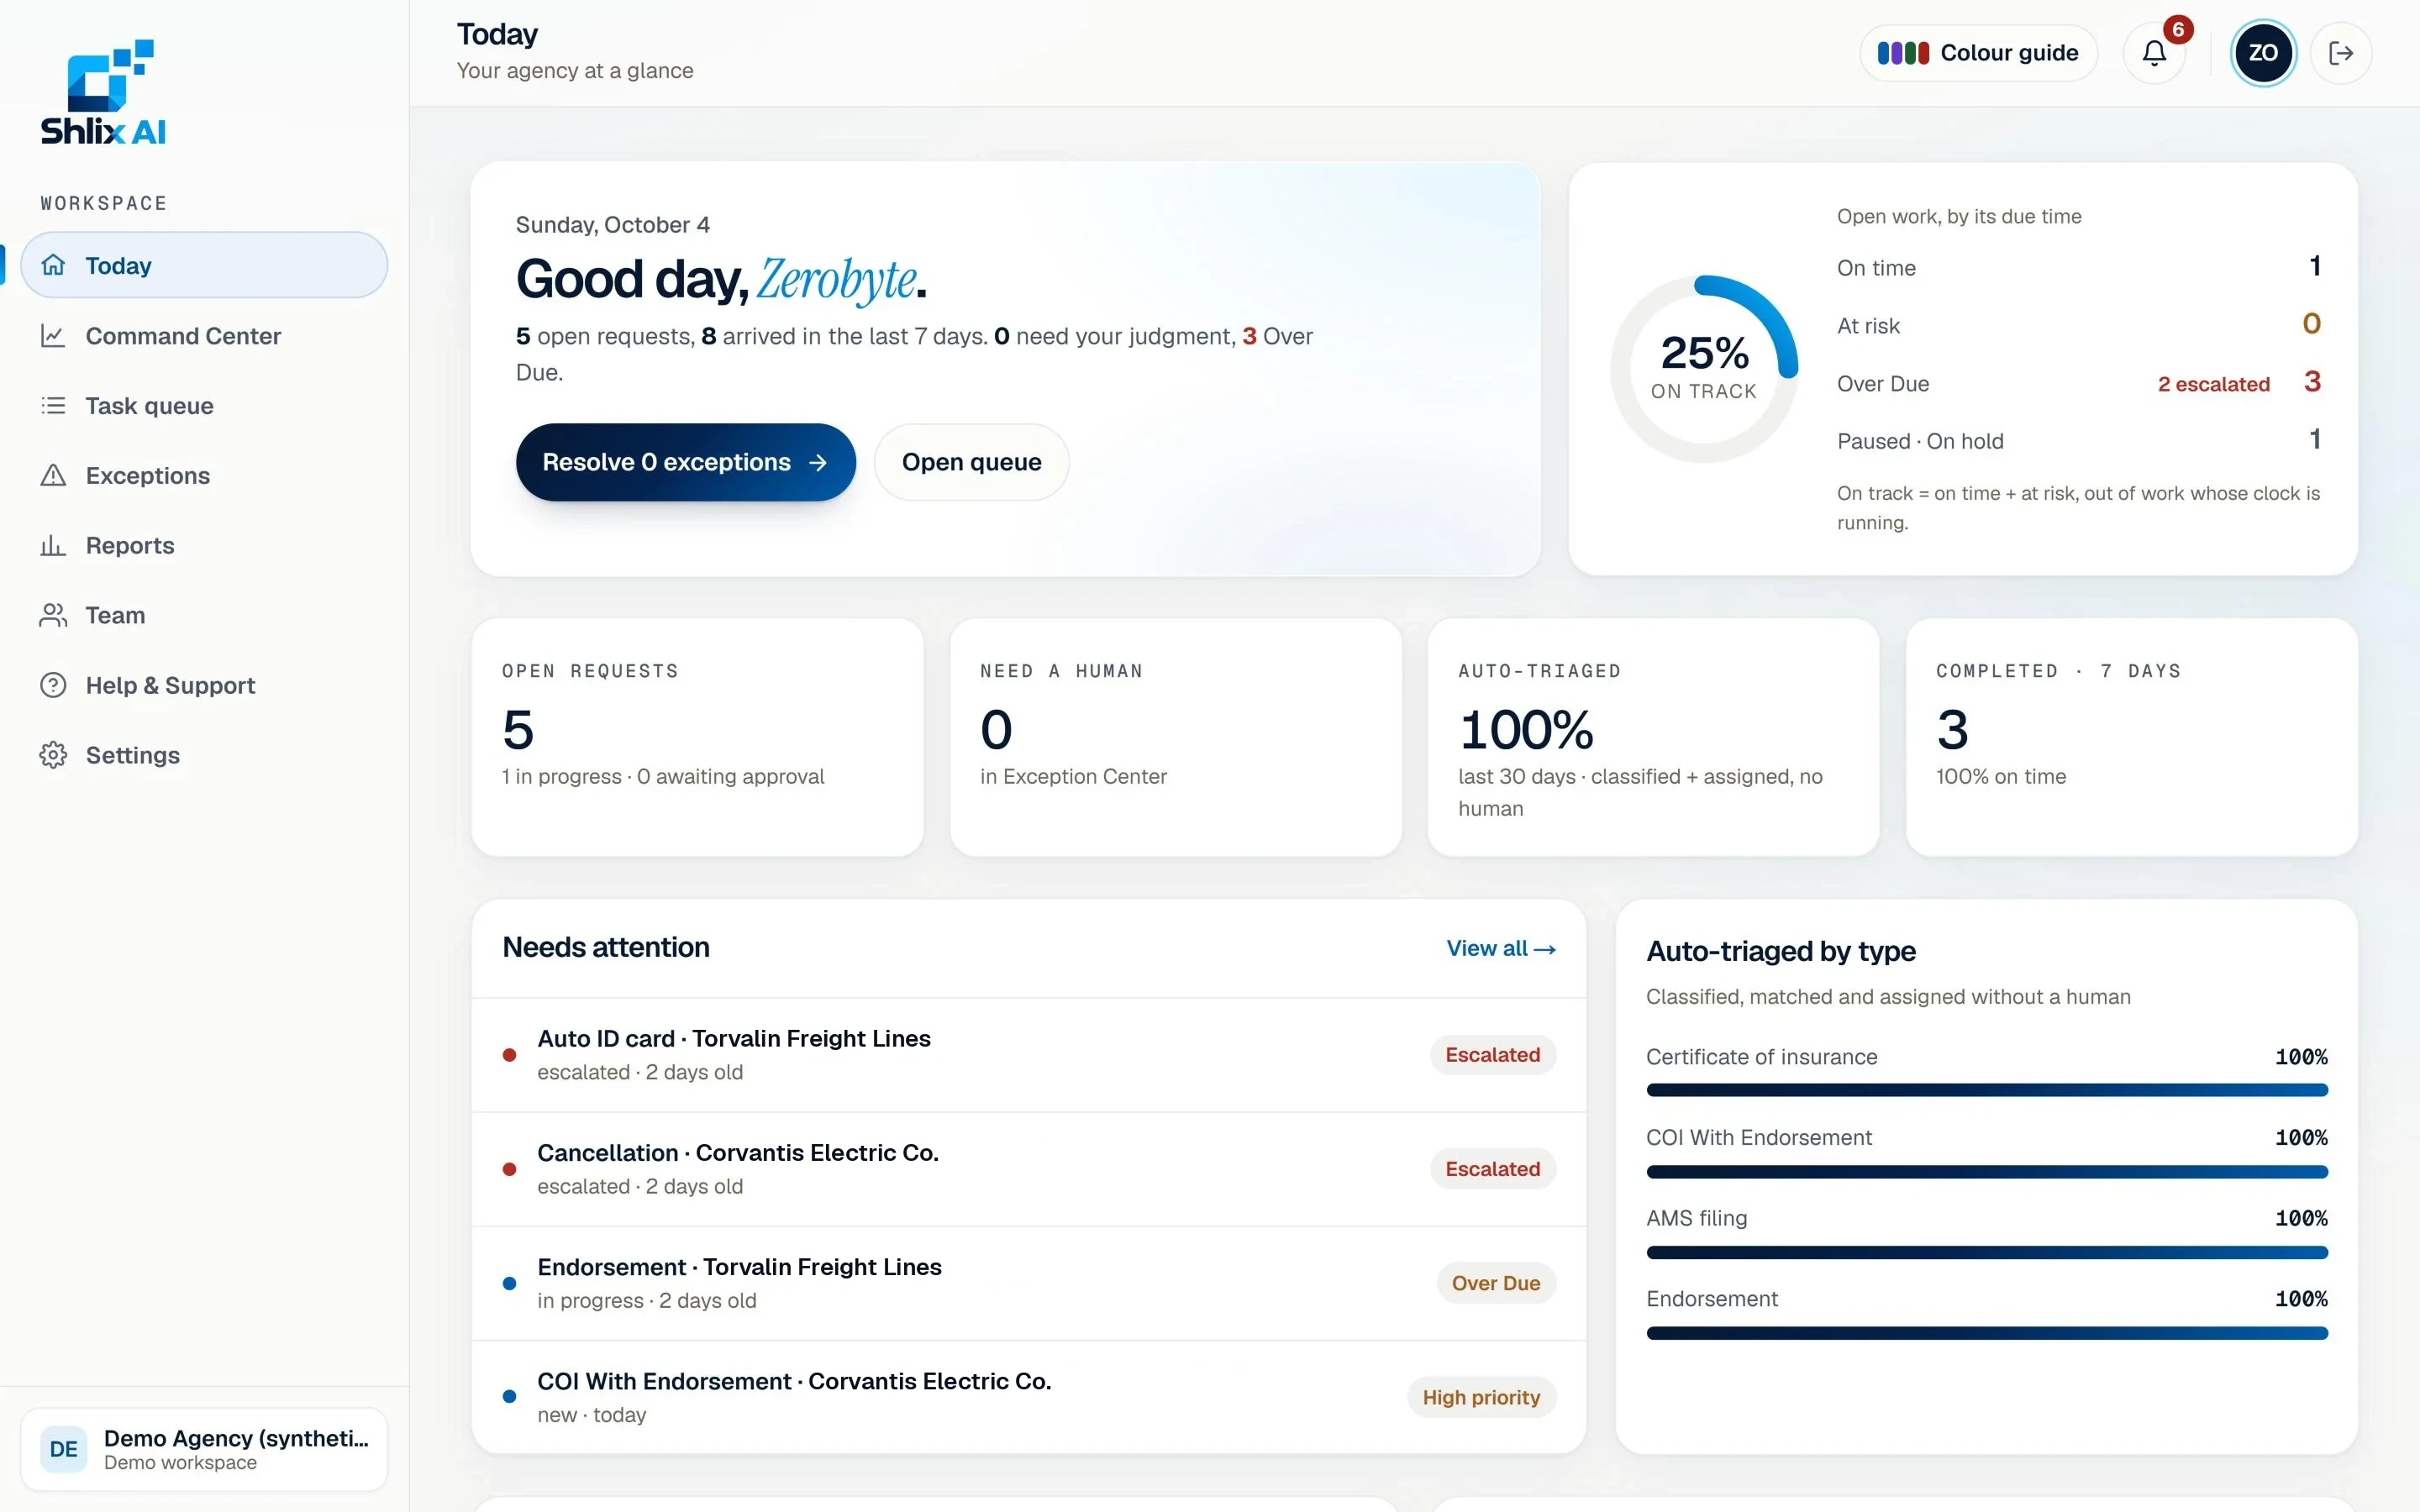Click the Settings gear icon

point(53,755)
